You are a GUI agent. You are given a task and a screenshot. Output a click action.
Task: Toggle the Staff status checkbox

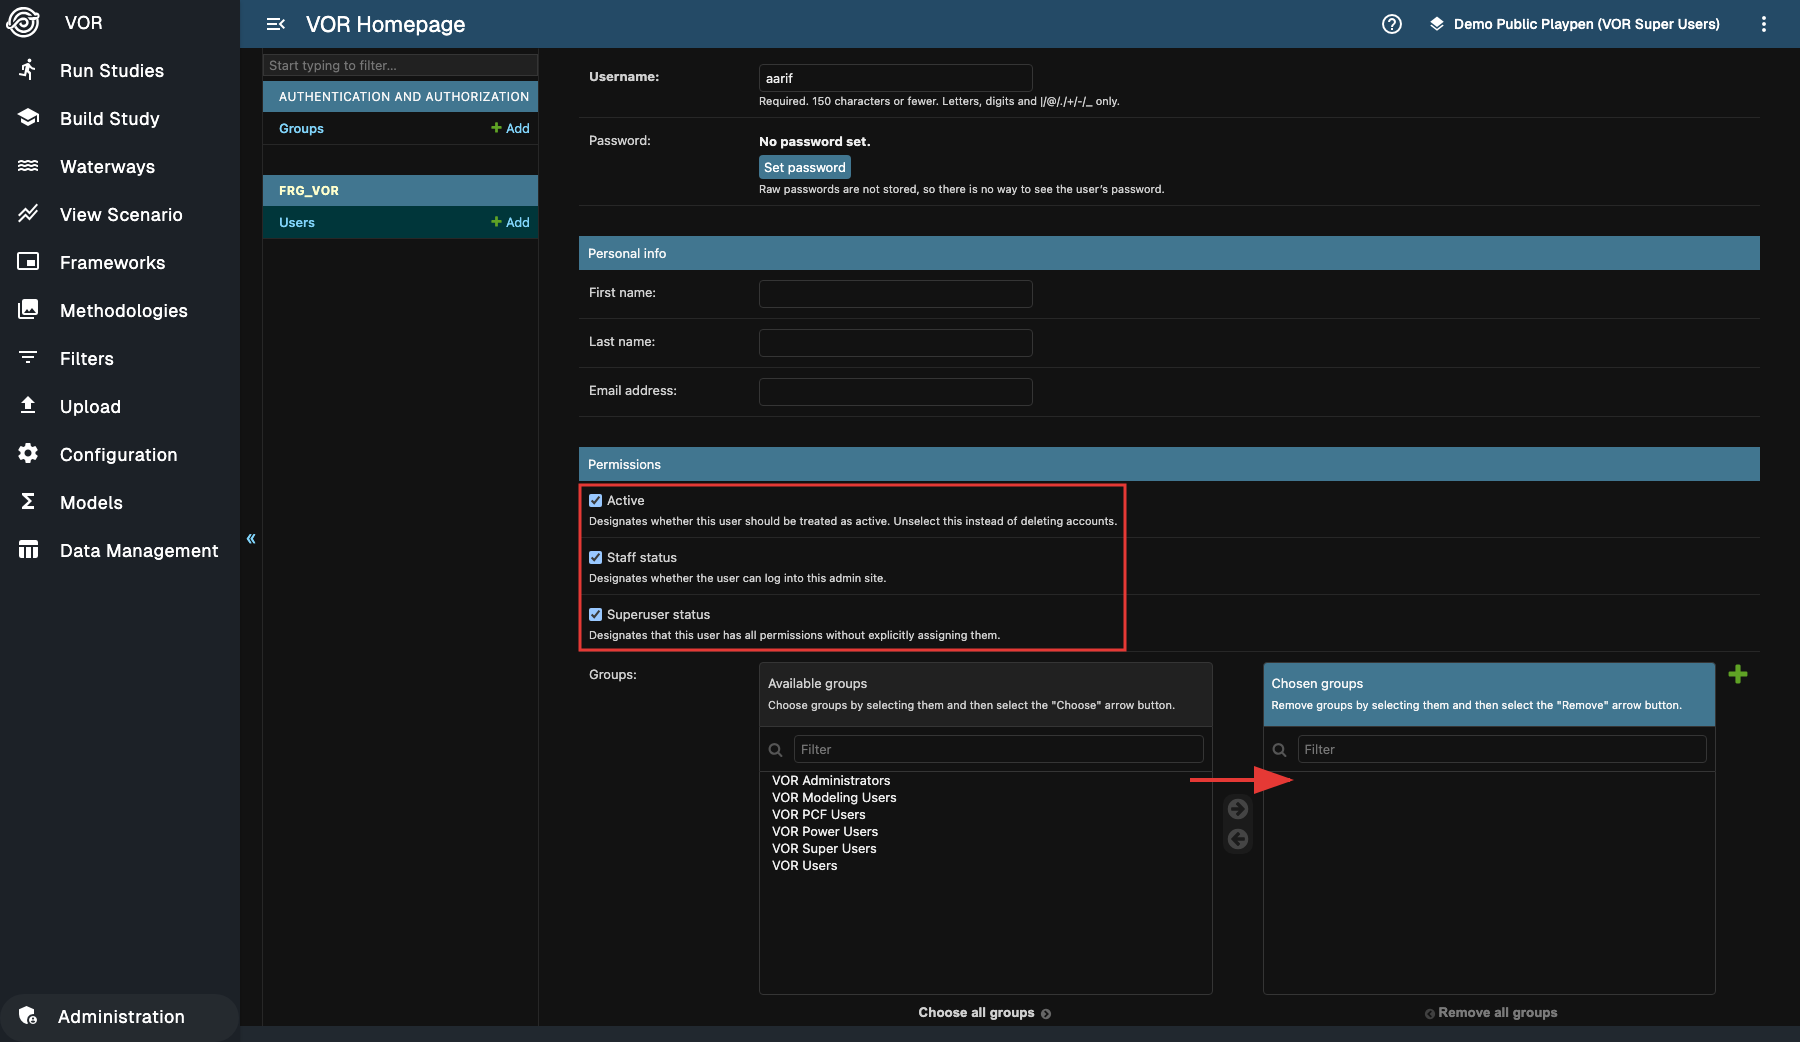(596, 558)
